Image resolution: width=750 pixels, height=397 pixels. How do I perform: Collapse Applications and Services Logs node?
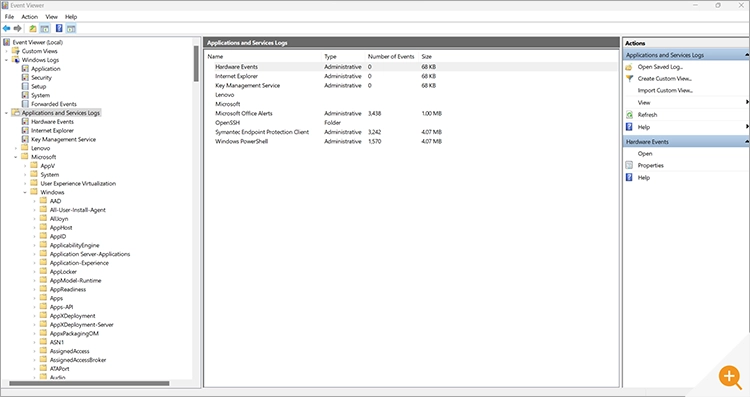[6, 113]
